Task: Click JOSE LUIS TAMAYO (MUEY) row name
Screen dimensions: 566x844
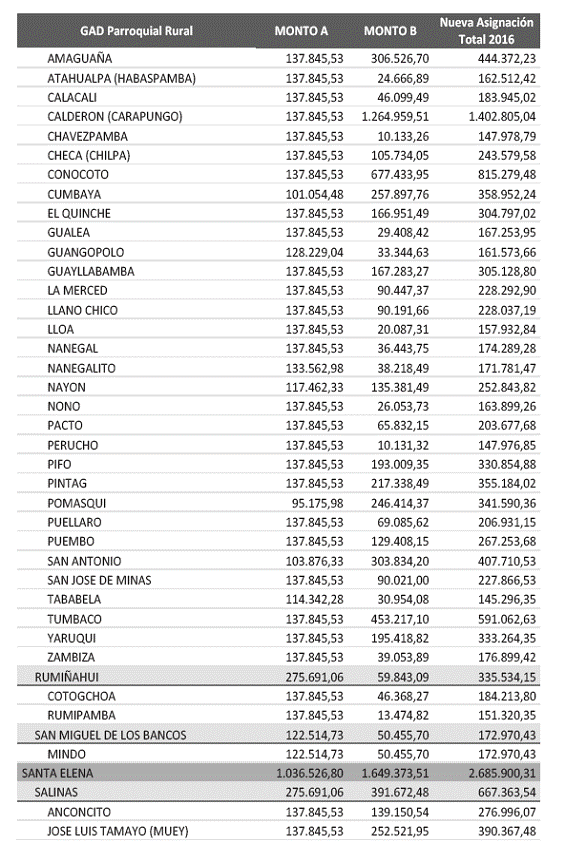Action: pos(118,831)
